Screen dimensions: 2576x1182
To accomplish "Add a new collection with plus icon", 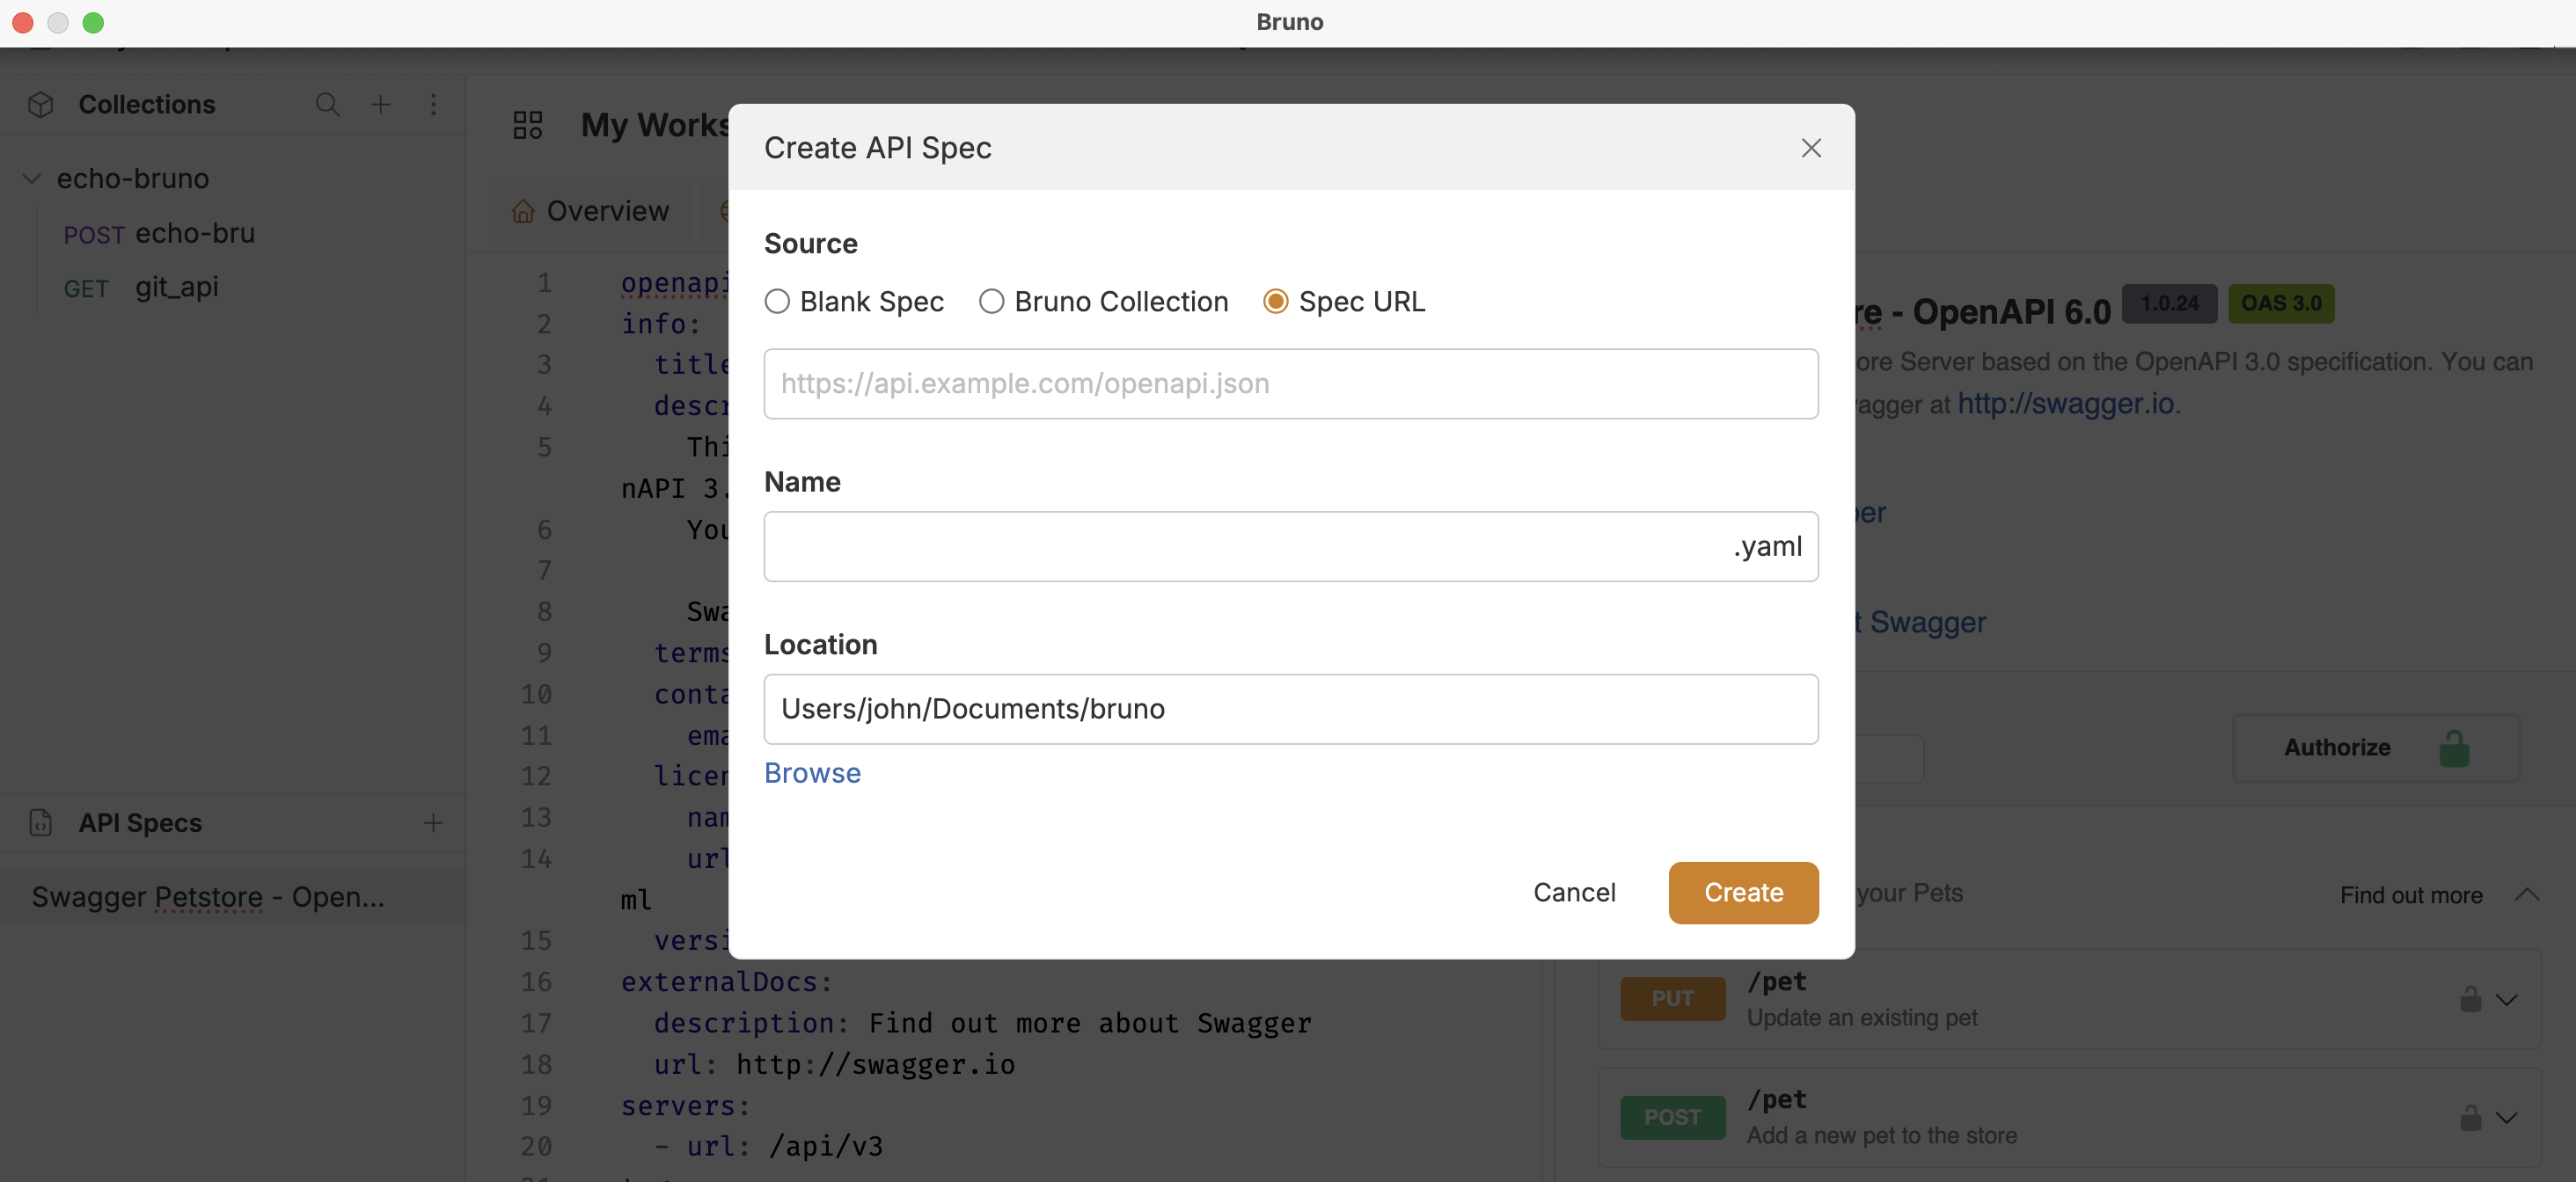I will click(x=381, y=104).
